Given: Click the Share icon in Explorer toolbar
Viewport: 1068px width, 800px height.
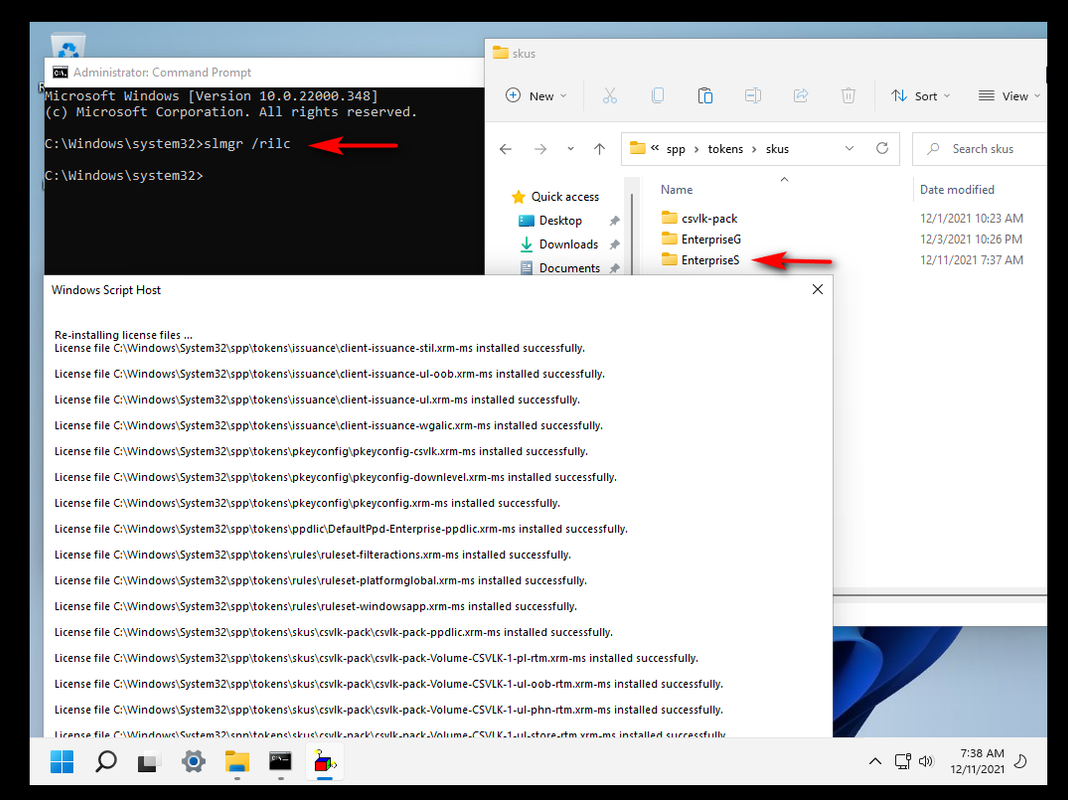Looking at the screenshot, I should point(800,96).
